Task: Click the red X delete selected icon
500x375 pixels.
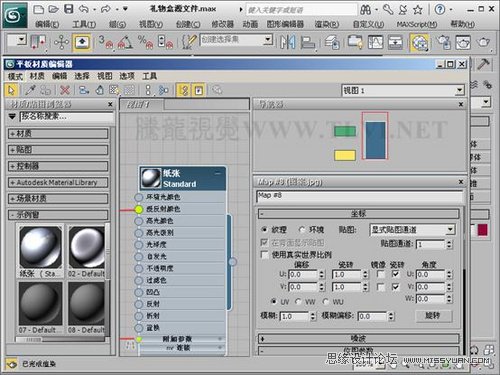Action: pos(65,90)
